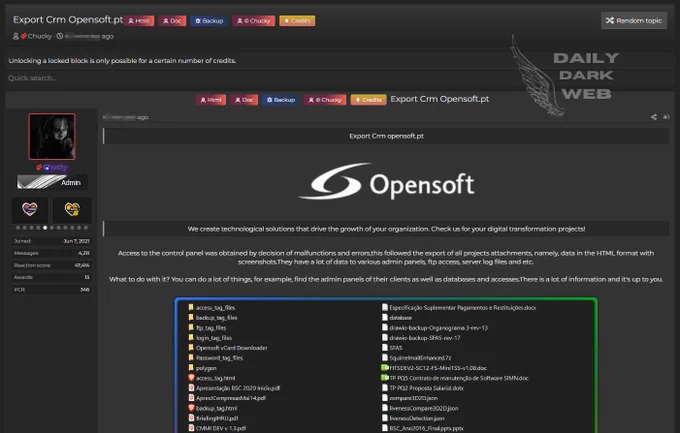Click the backup_tag_files folder icon
This screenshot has width=680, height=433.
[191, 317]
